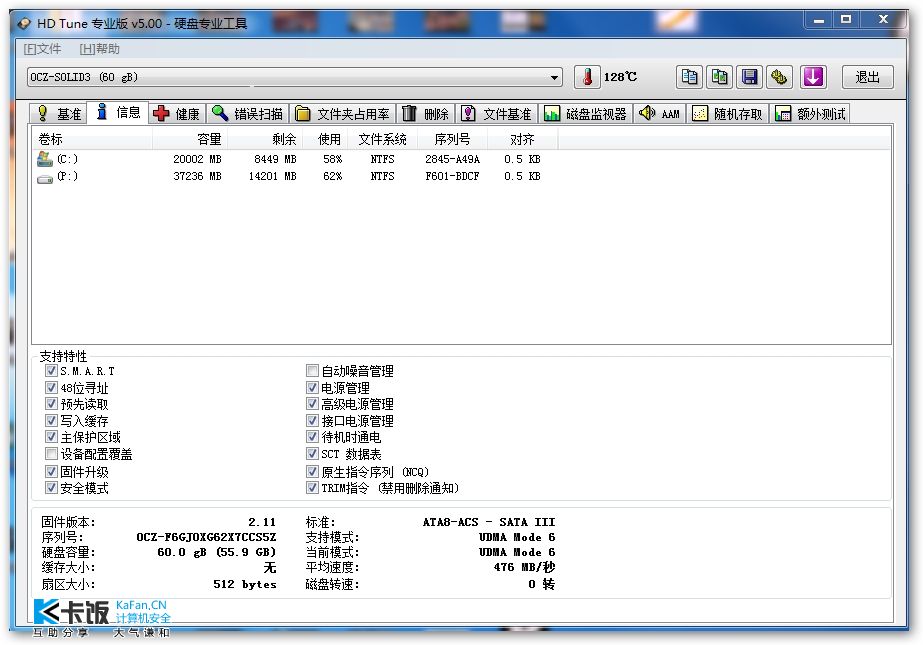The width and height of the screenshot is (923, 645).
Task: Click the save screenshot floppy disk icon
Action: coord(749,77)
